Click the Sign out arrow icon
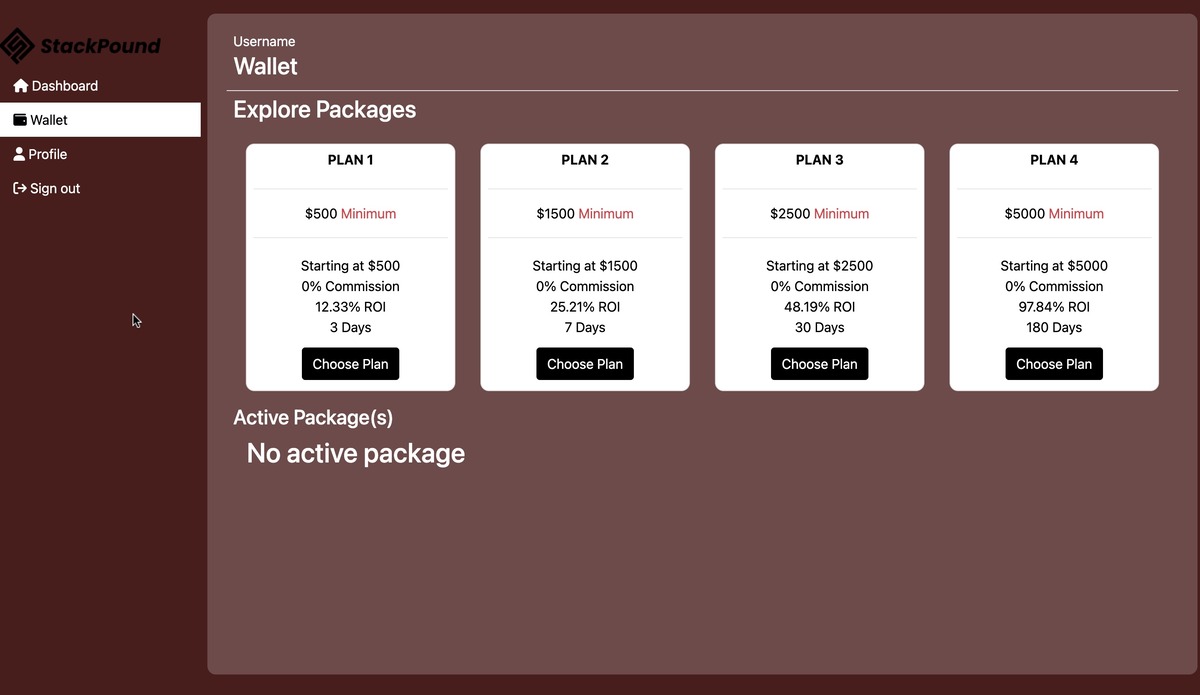1200x695 pixels. 19,188
